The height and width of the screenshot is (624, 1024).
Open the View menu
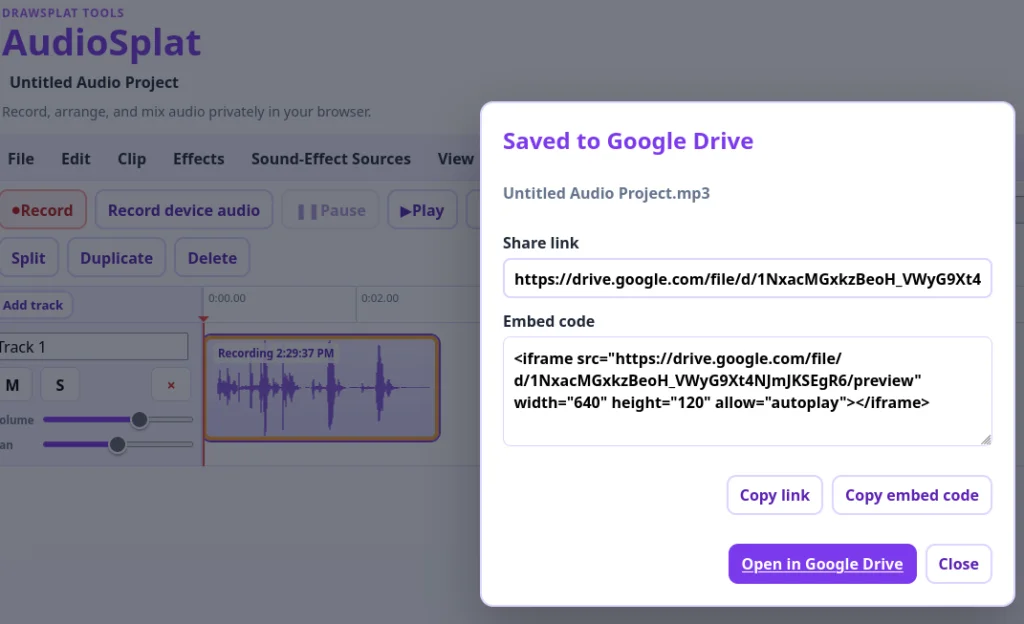[x=455, y=159]
